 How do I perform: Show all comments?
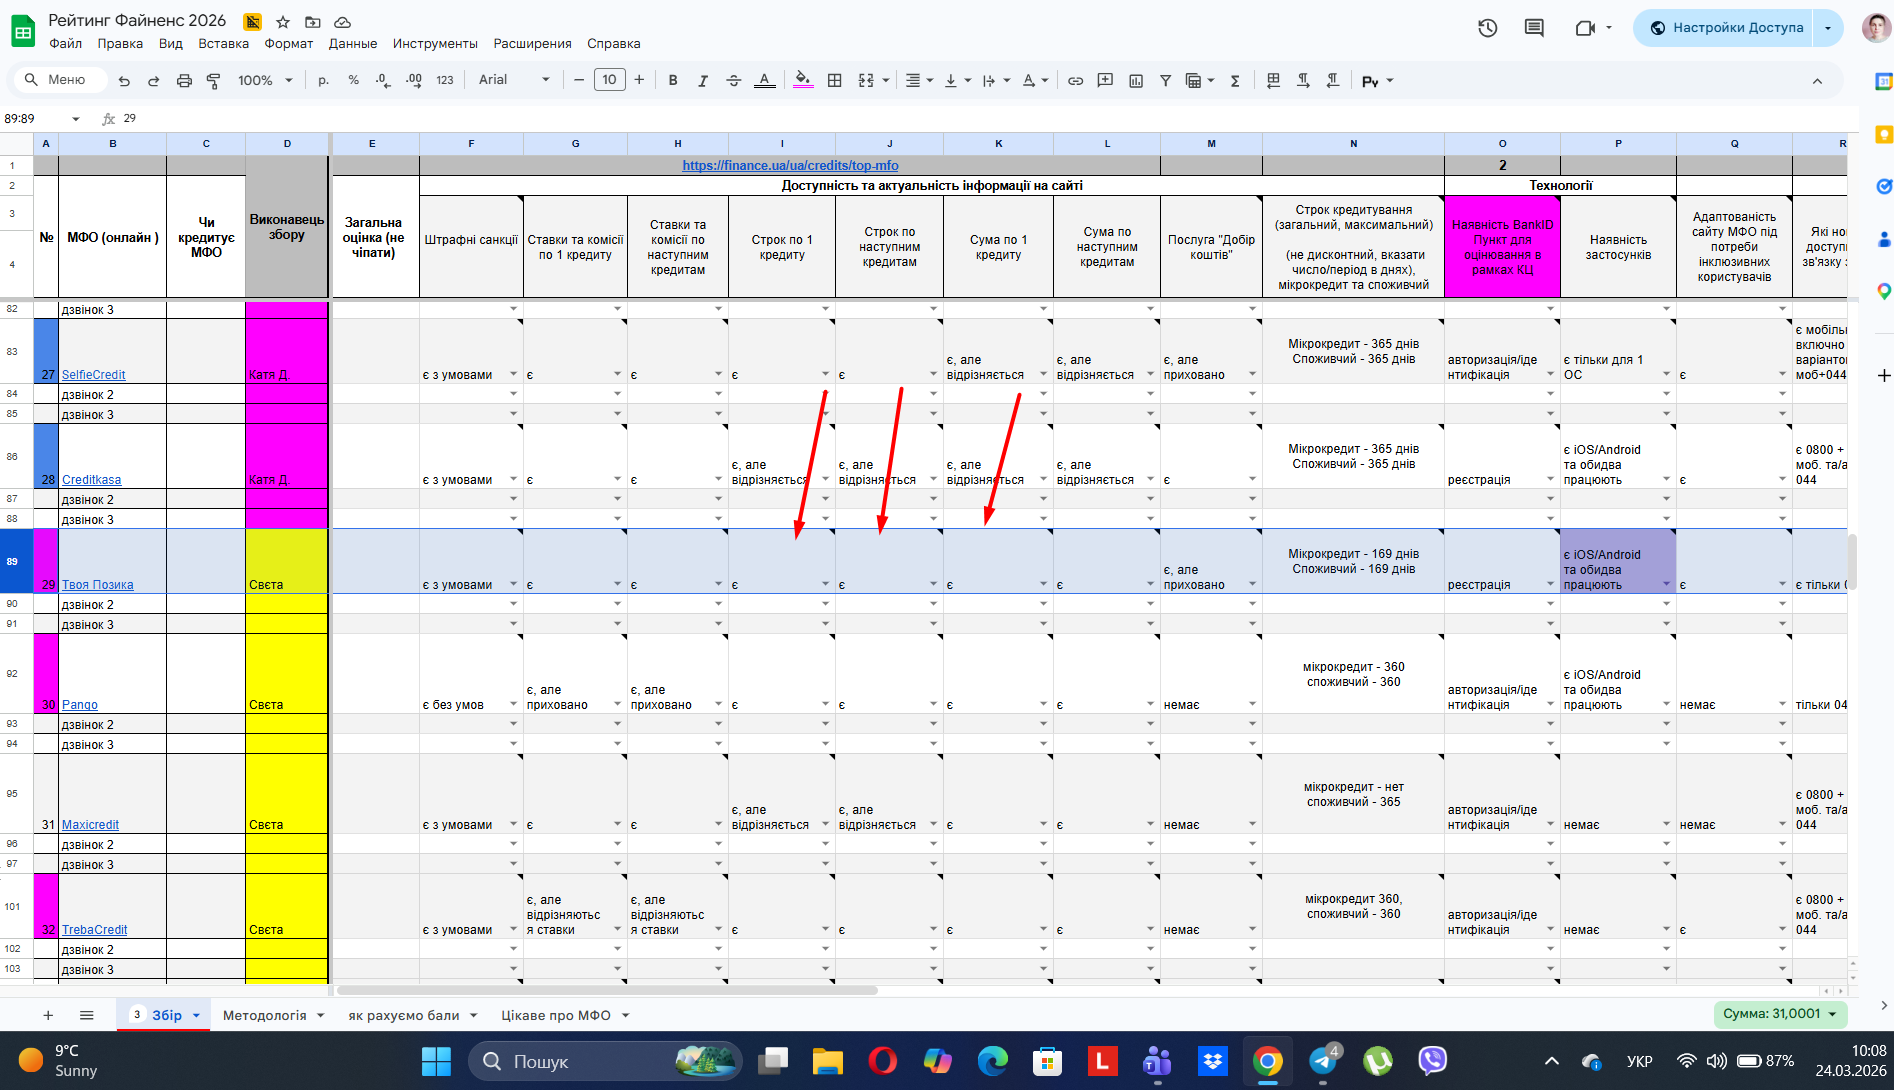[x=1534, y=28]
